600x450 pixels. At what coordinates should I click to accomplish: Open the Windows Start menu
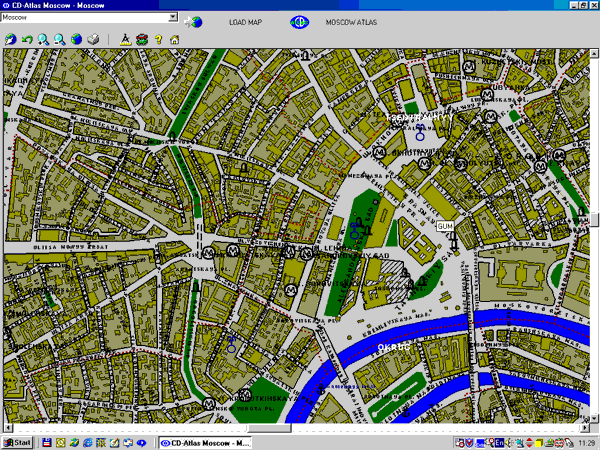17,443
